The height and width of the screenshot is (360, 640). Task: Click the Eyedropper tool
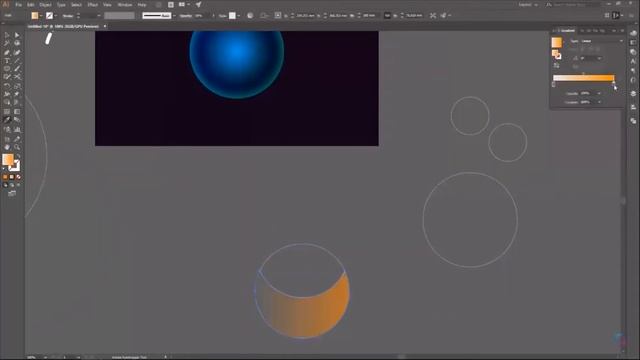[7, 120]
